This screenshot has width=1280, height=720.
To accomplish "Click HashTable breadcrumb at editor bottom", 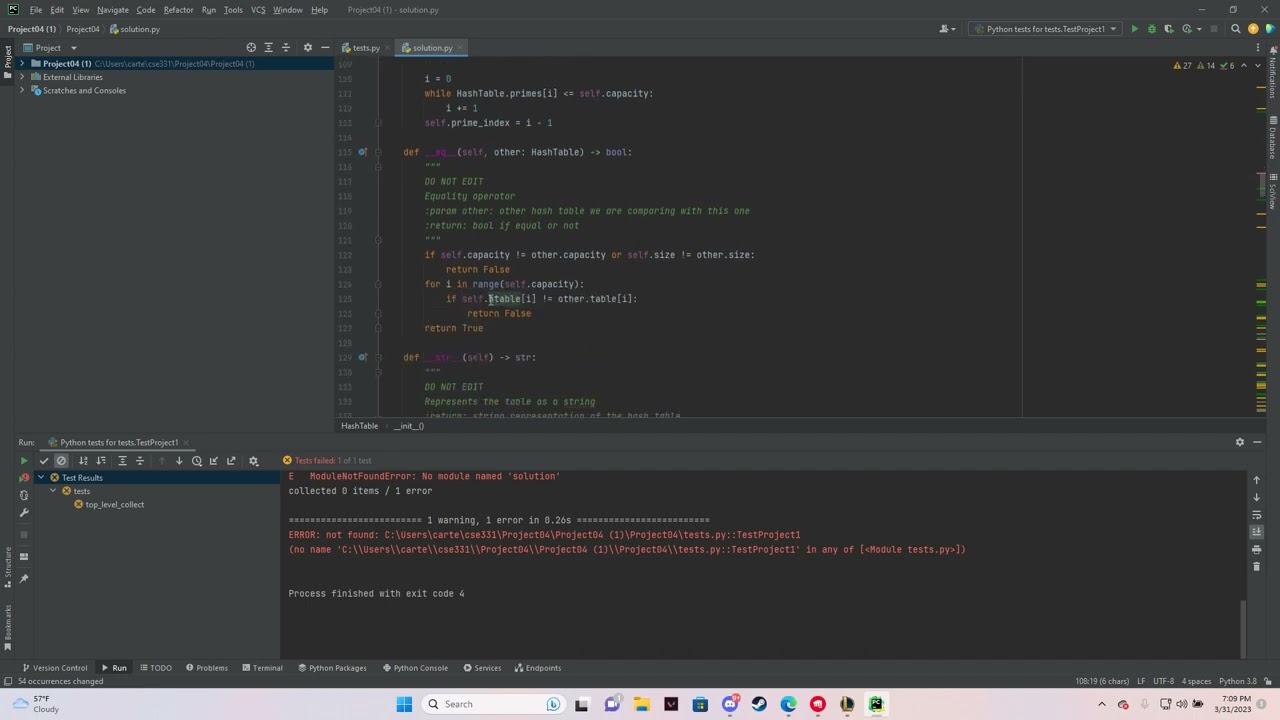I will click(x=359, y=426).
